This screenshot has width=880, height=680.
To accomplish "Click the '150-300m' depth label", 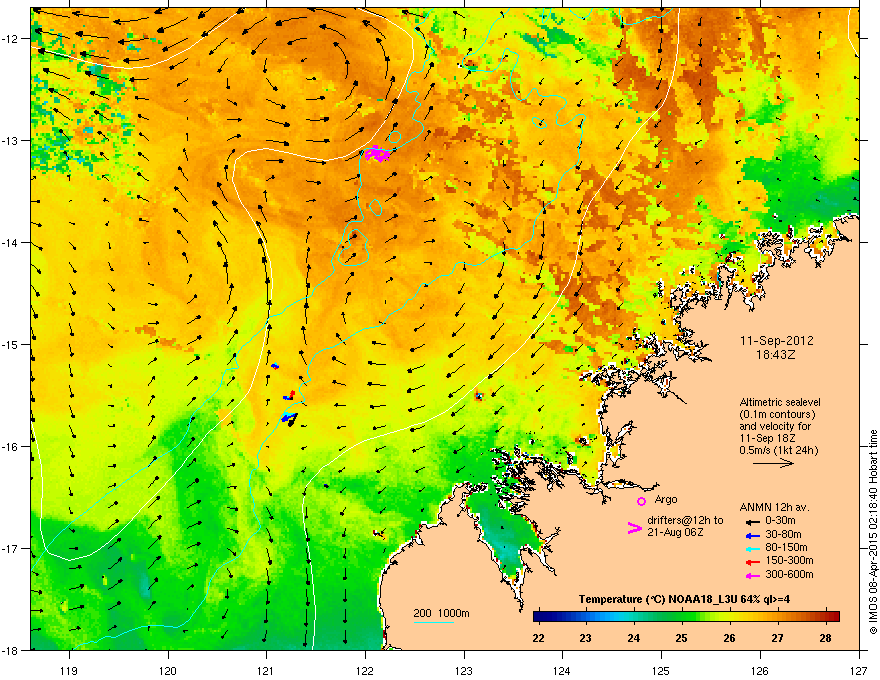I will (x=789, y=560).
